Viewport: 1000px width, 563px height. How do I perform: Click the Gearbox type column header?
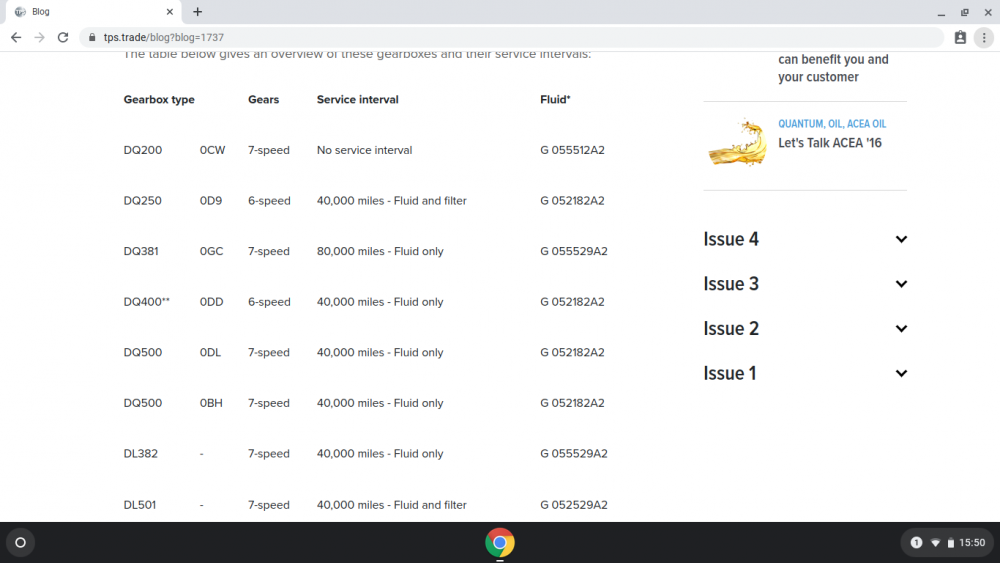point(159,99)
